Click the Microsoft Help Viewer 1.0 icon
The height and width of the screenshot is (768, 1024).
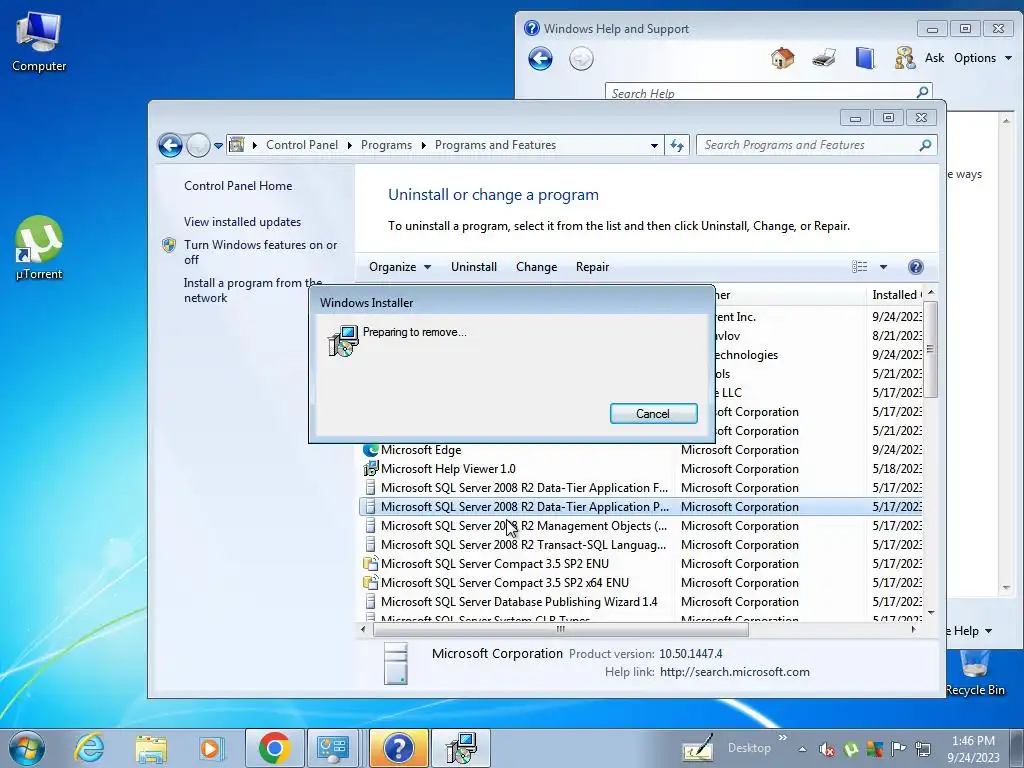[x=371, y=468]
